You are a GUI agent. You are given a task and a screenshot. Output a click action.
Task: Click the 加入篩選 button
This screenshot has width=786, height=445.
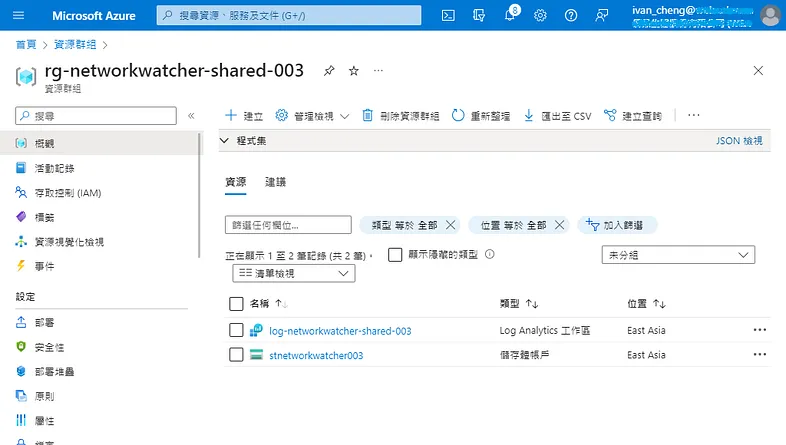617,225
